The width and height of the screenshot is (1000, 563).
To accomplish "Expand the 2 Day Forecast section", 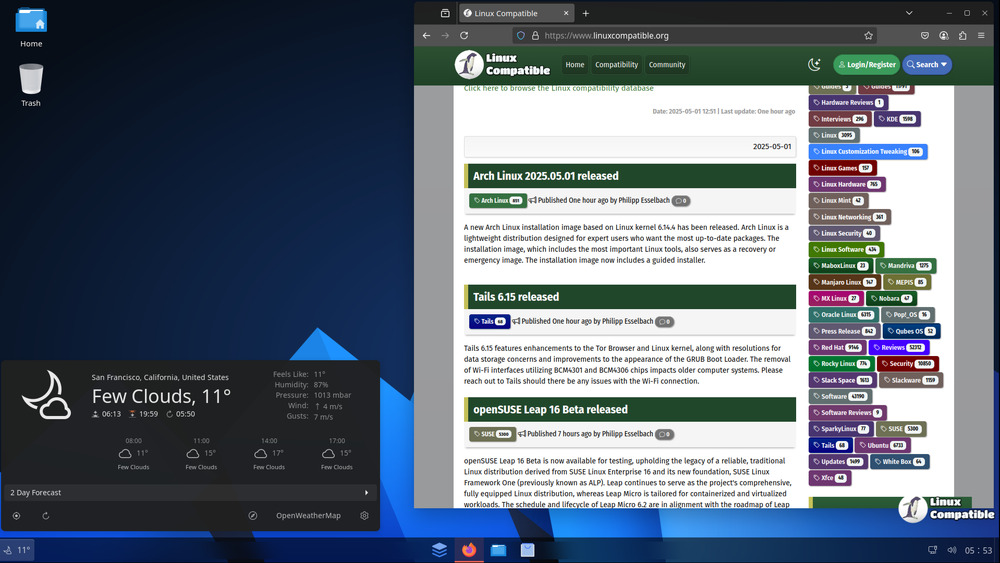I will pos(366,492).
